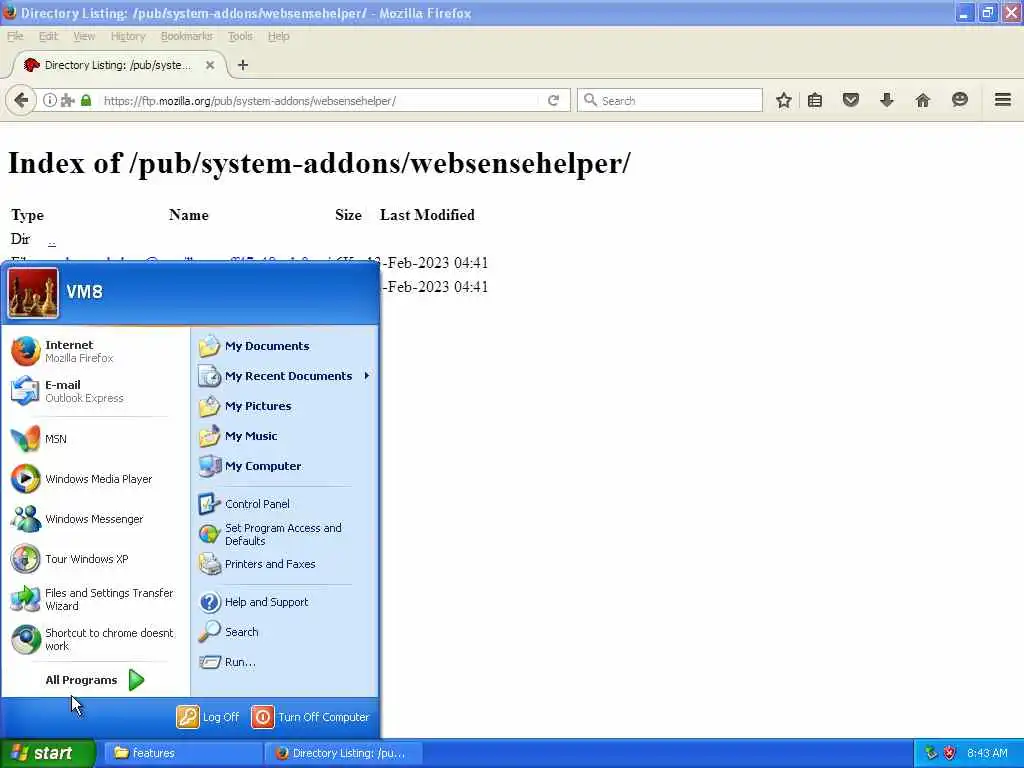Show bookmarks list icon in toolbar
The image size is (1024, 768).
tap(814, 101)
